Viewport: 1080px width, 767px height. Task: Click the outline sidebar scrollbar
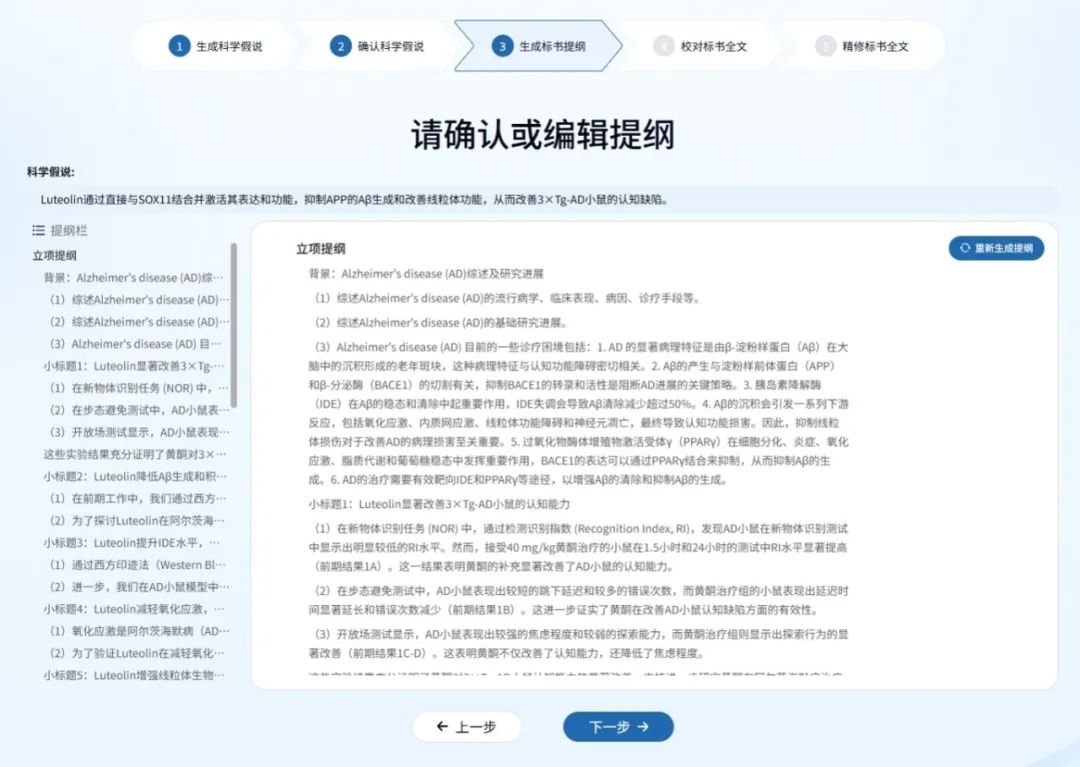[233, 325]
